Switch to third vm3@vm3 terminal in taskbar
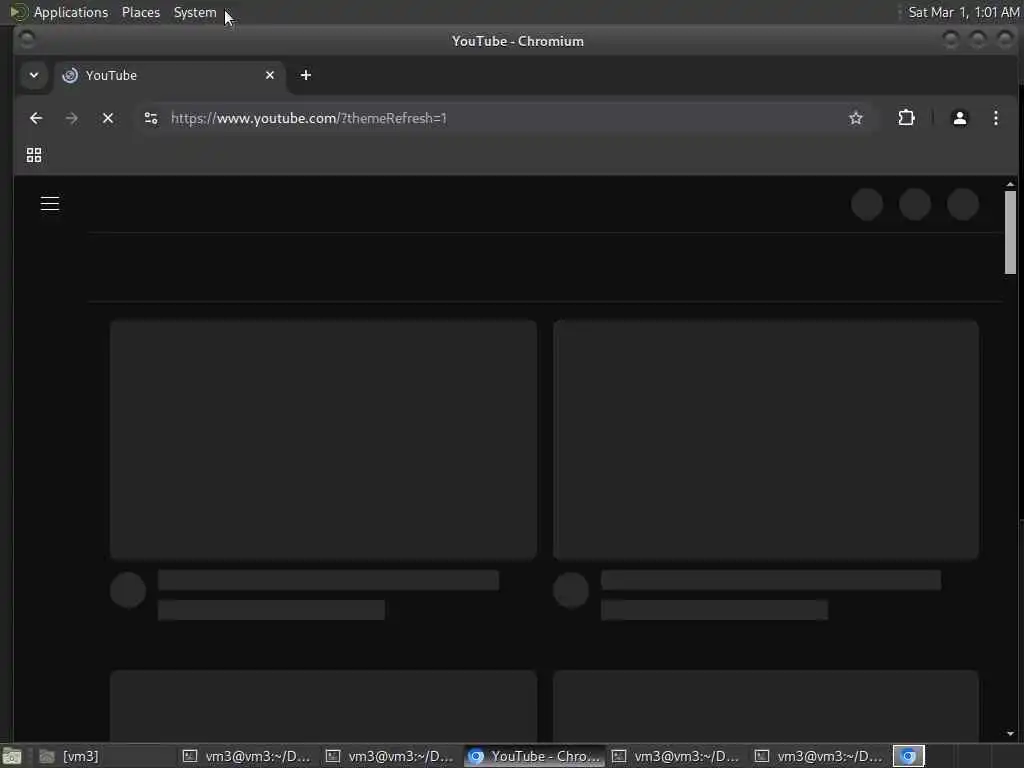 (x=677, y=756)
